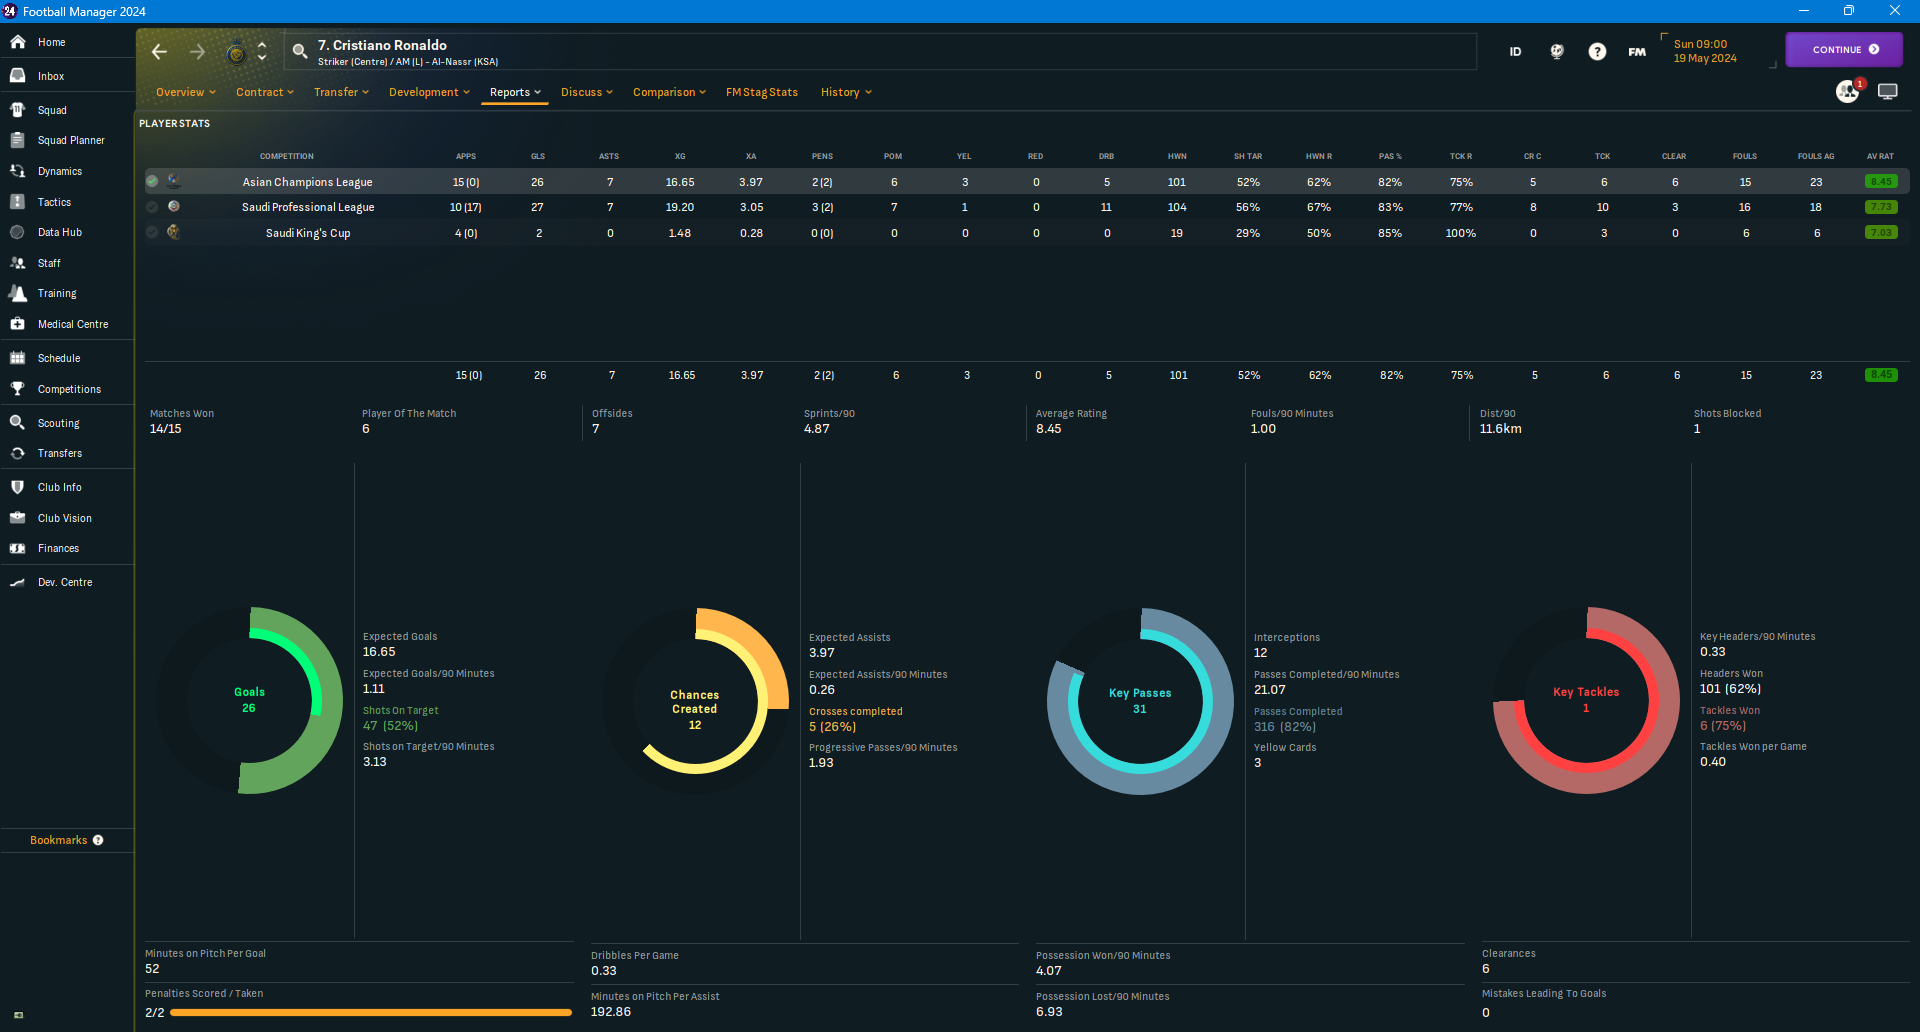Expand the Transfer dropdown menu
The height and width of the screenshot is (1032, 1920).
point(341,92)
